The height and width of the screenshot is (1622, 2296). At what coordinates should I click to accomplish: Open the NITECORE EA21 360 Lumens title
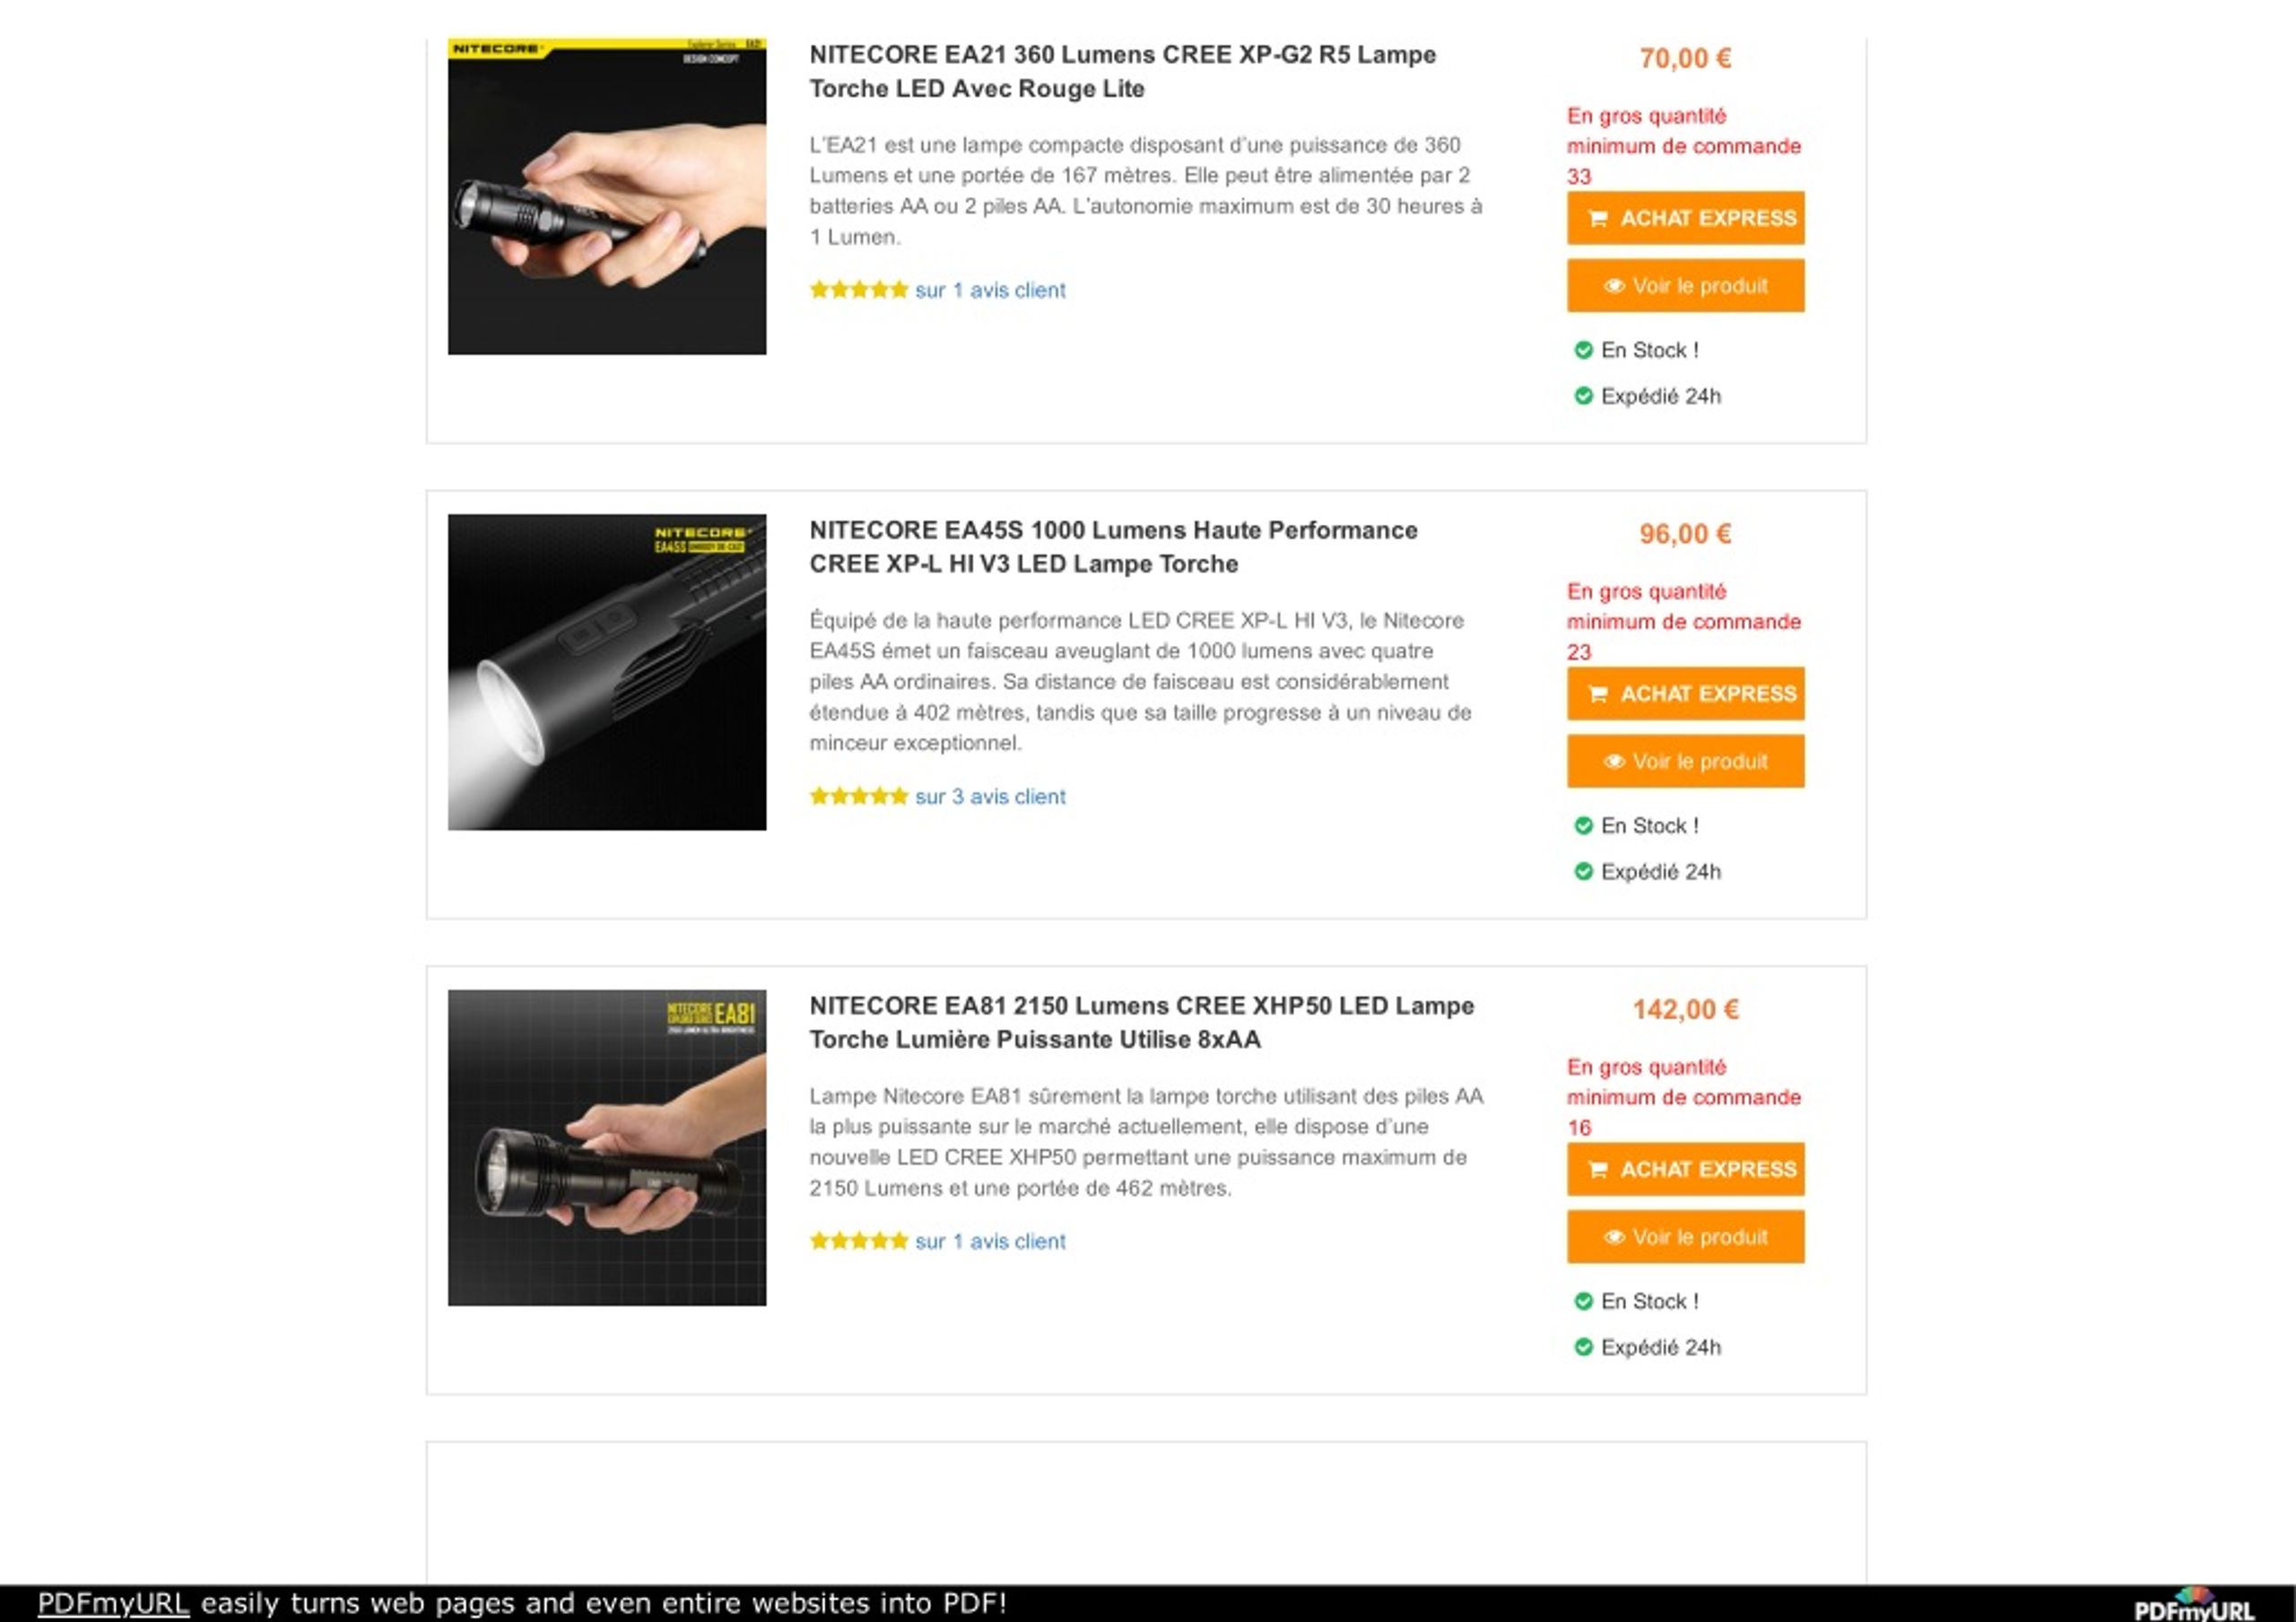coord(1122,71)
